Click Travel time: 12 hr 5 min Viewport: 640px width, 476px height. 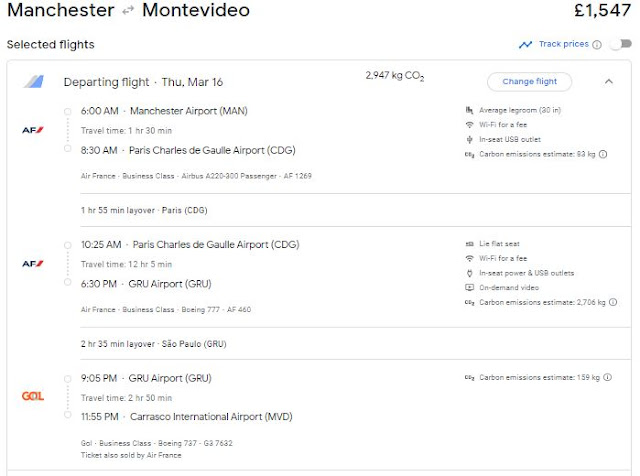pyautogui.click(x=126, y=264)
